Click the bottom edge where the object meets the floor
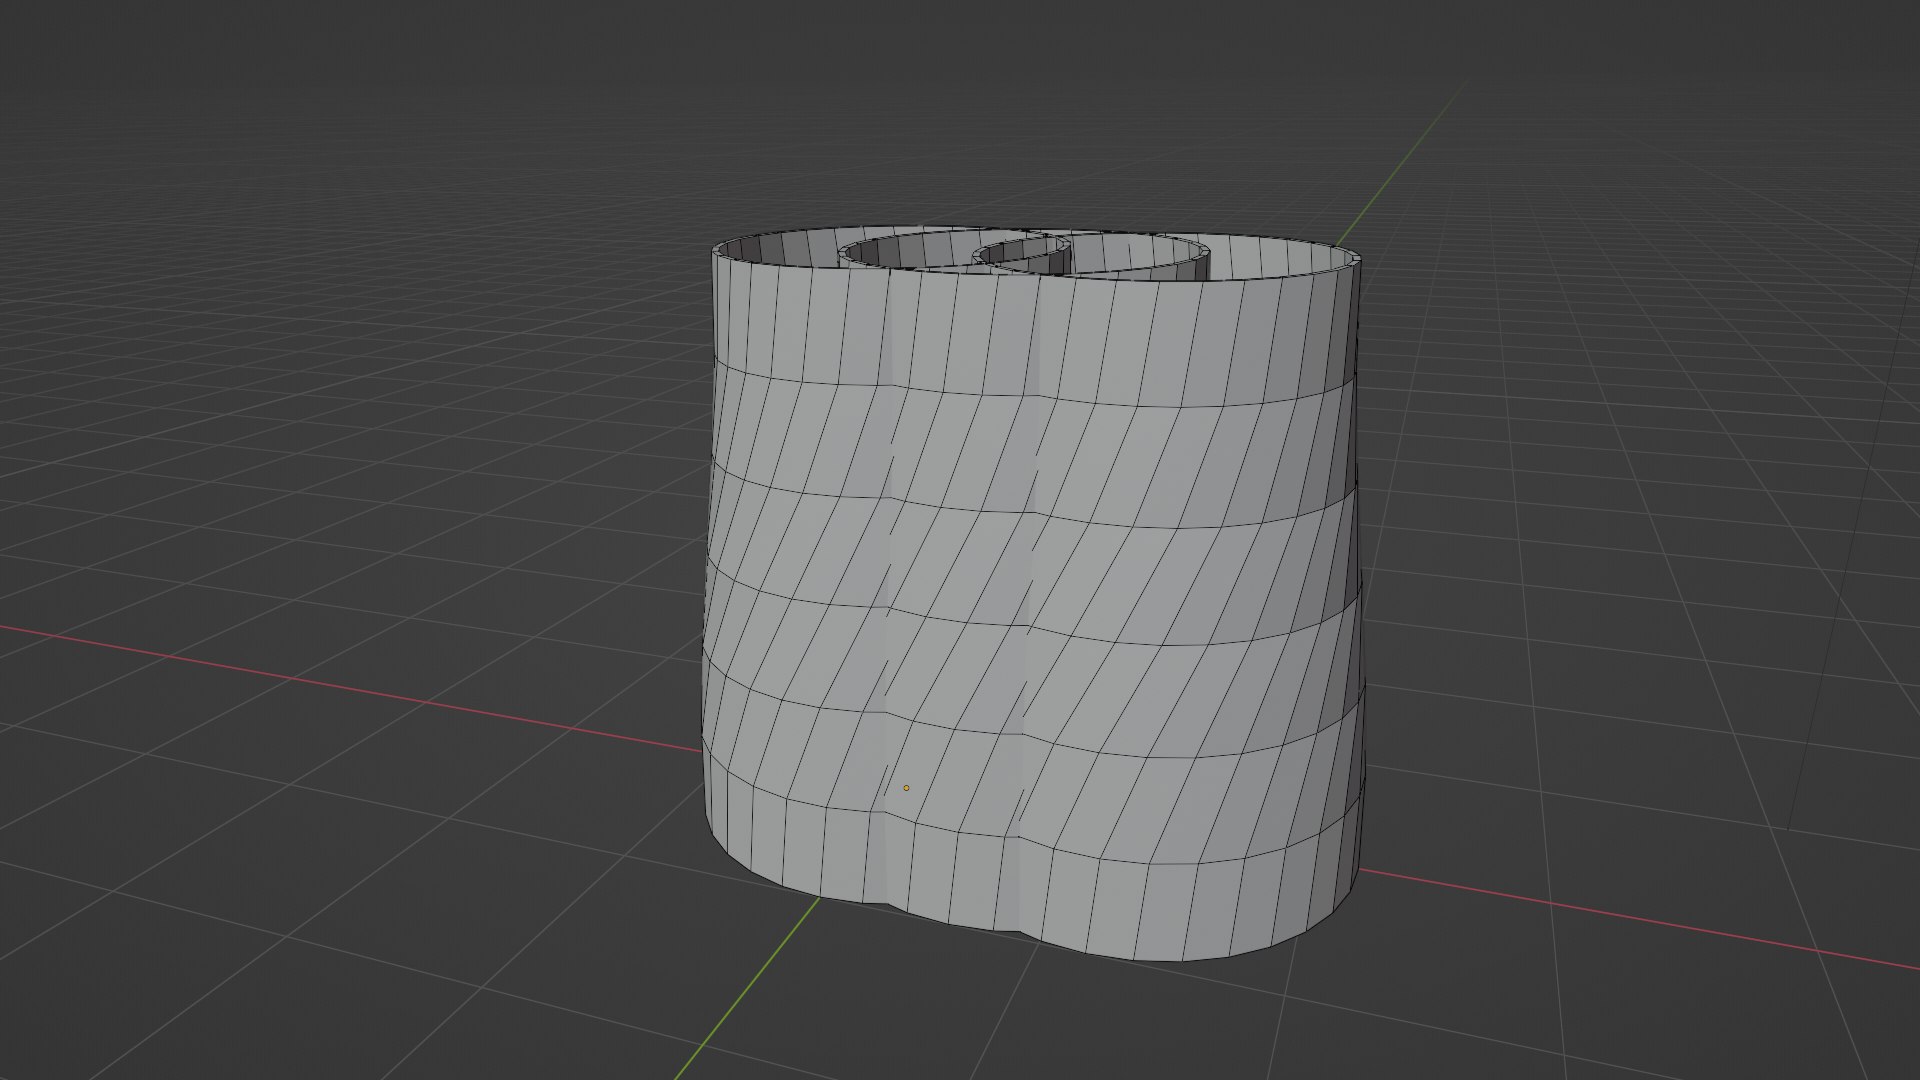 pos(1150,958)
